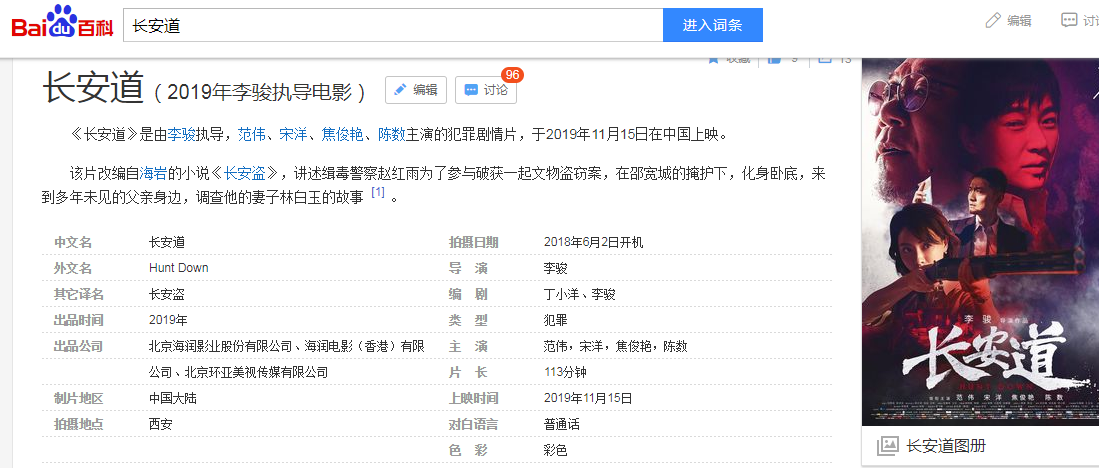Follow the 范伟 actor link
Viewport: 1099px width, 468px height.
[x=251, y=134]
